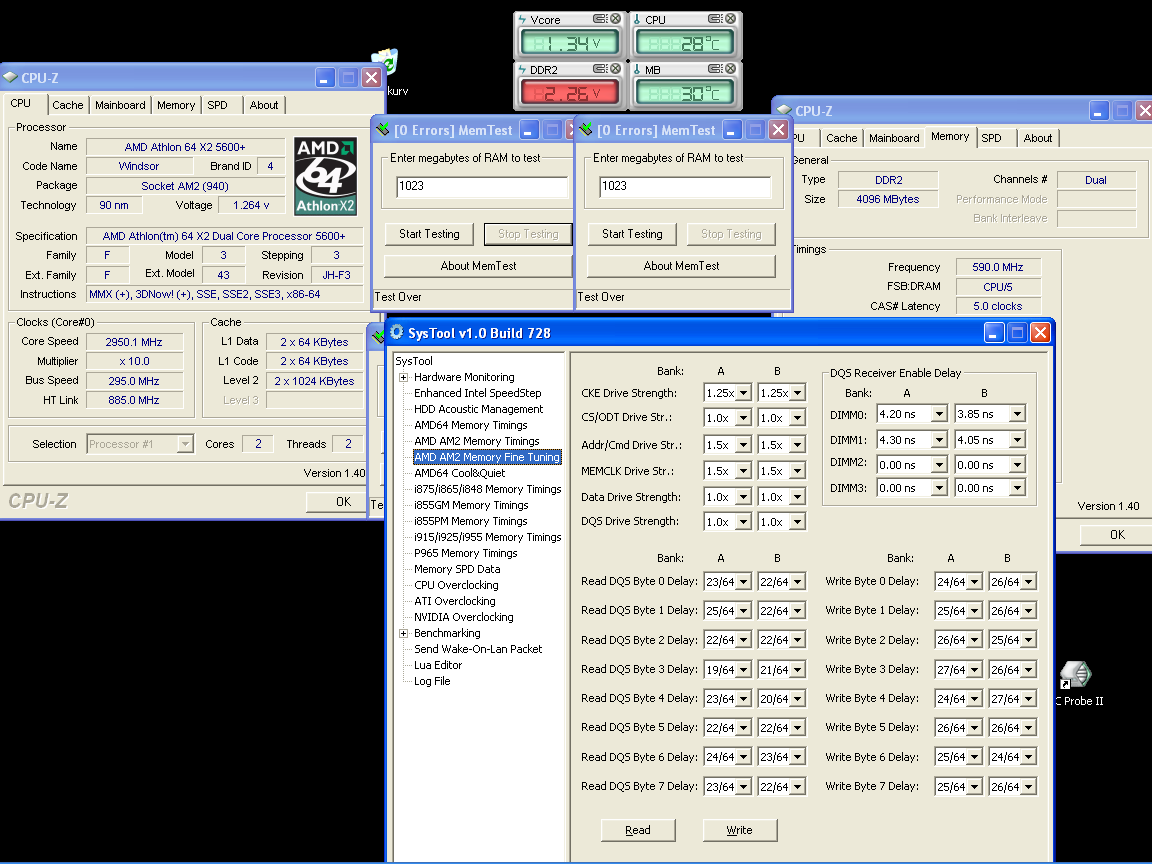Close the CPU temperature gadget
The width and height of the screenshot is (1152, 864).
pyautogui.click(x=730, y=19)
